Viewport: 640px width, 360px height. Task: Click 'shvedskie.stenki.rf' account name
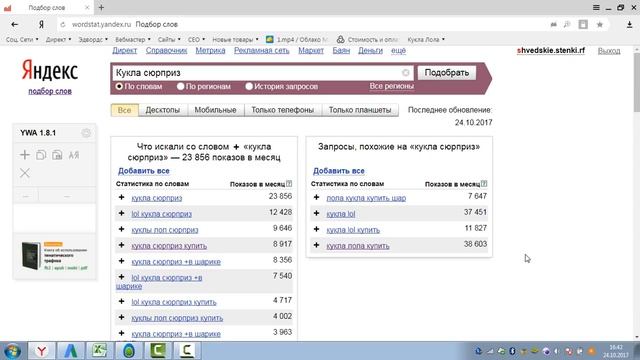(x=551, y=51)
